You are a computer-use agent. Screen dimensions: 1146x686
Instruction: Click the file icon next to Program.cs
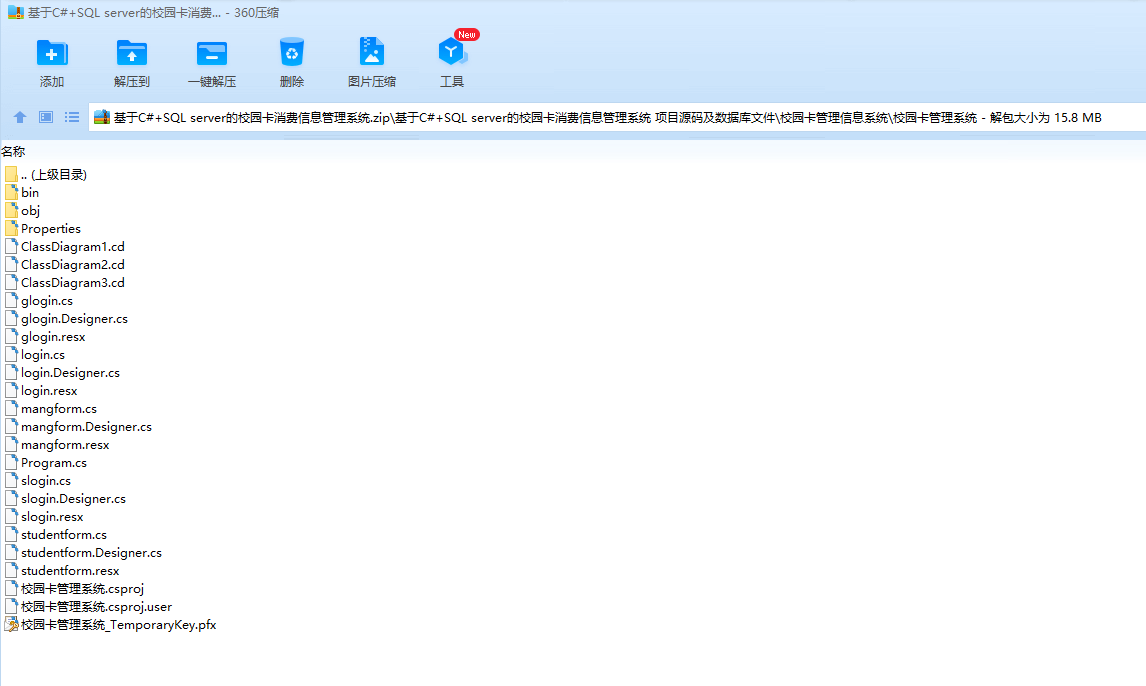click(x=11, y=463)
